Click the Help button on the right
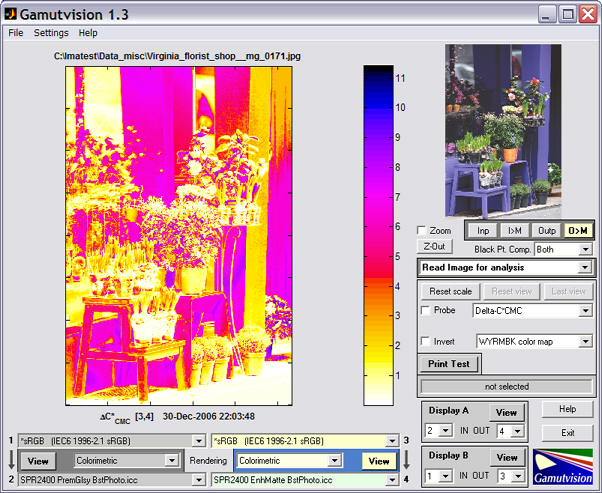 (567, 409)
